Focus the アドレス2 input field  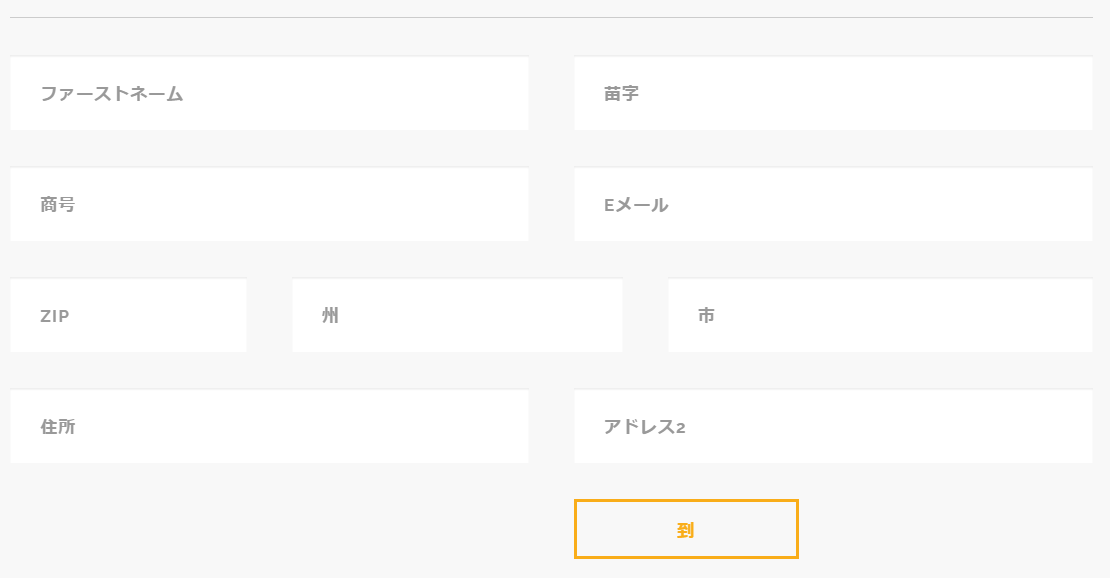[833, 426]
